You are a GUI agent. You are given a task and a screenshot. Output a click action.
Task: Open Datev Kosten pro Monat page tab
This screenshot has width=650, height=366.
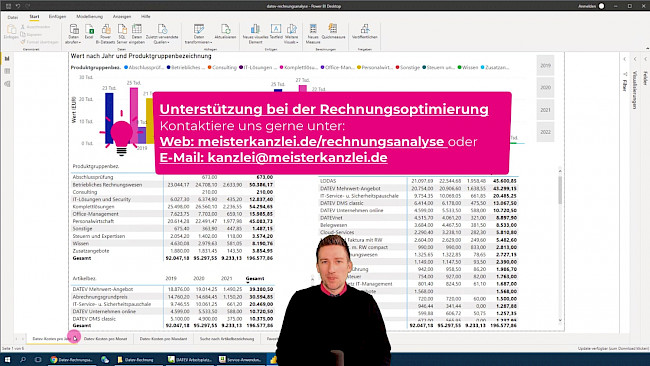click(x=105, y=339)
